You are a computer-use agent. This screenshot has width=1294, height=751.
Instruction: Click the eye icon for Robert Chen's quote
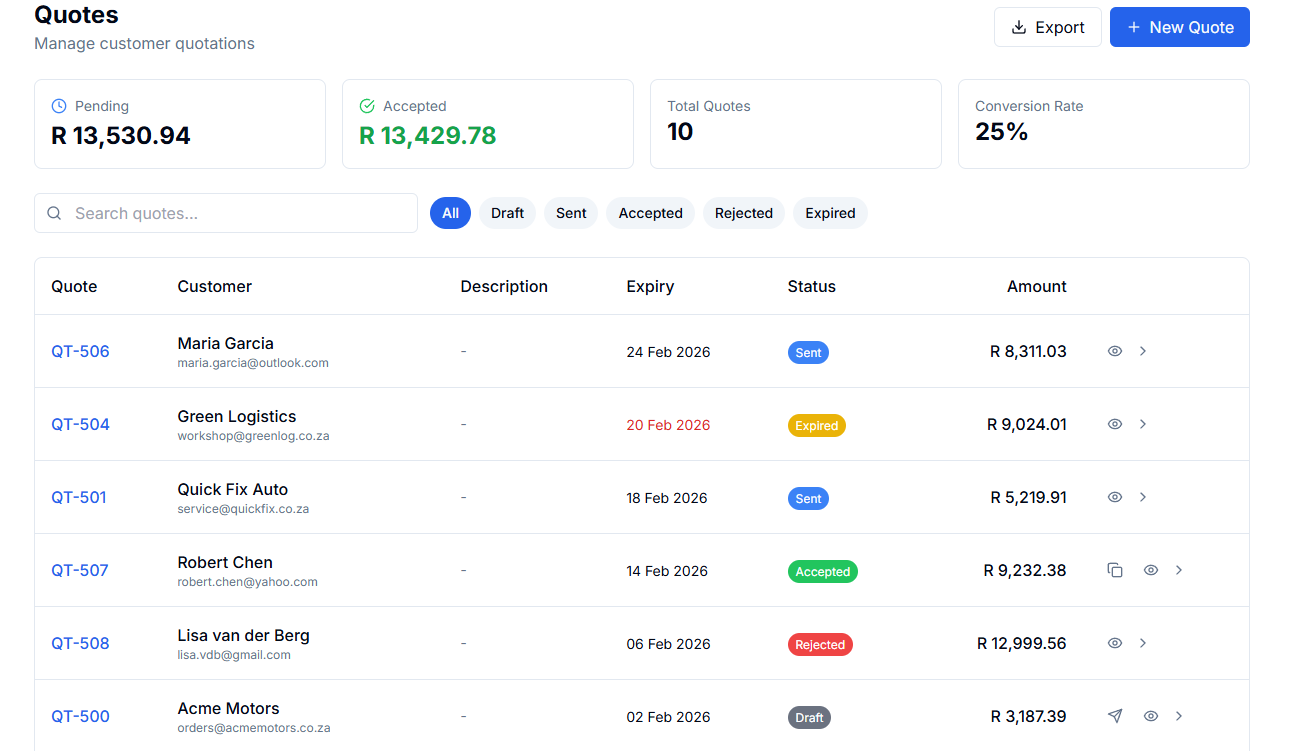pos(1151,570)
